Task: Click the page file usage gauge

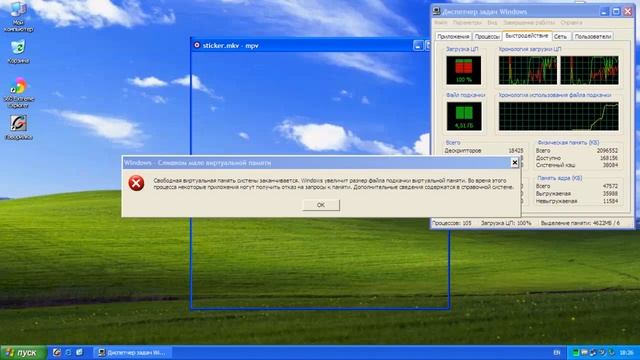Action: [464, 116]
